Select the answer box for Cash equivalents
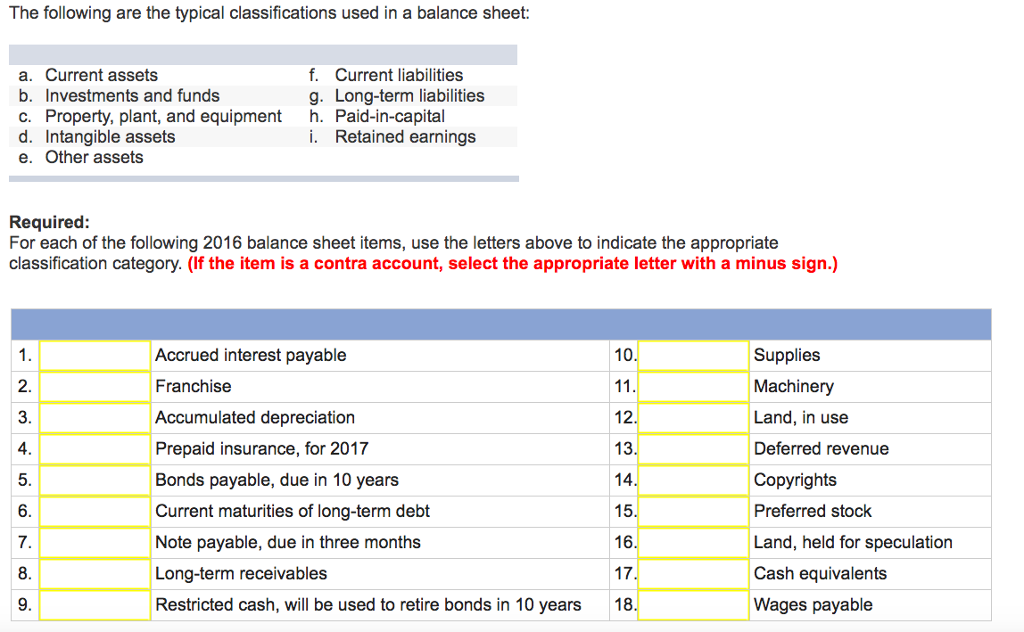 point(694,573)
